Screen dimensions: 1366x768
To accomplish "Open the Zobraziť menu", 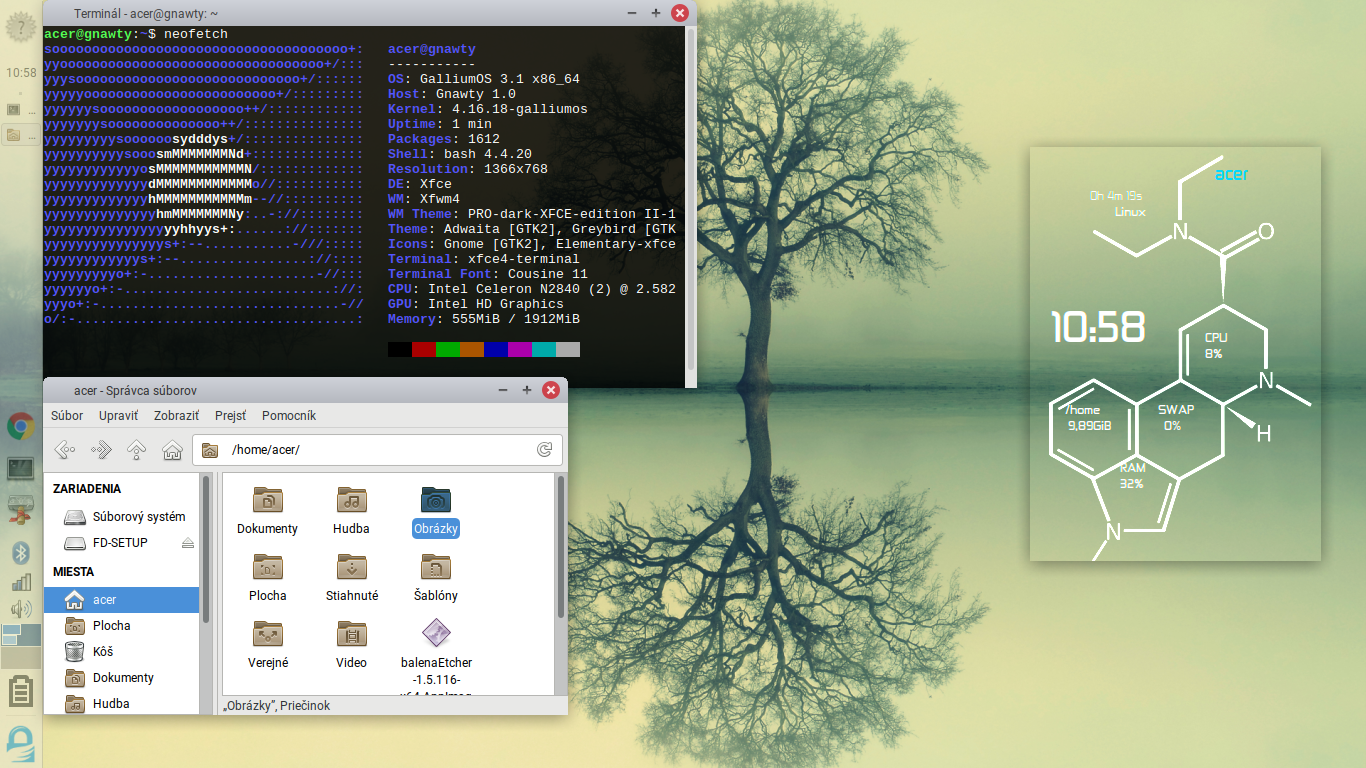I will (x=176, y=416).
